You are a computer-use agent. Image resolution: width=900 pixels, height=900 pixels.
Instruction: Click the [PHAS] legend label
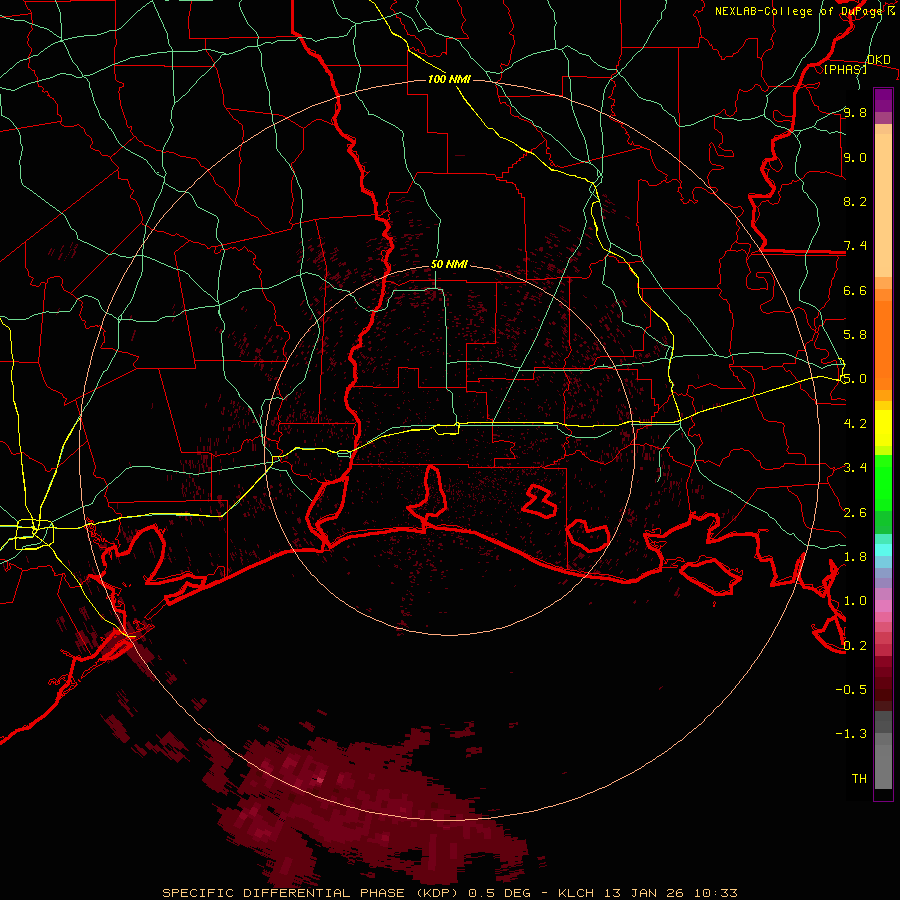845,69
